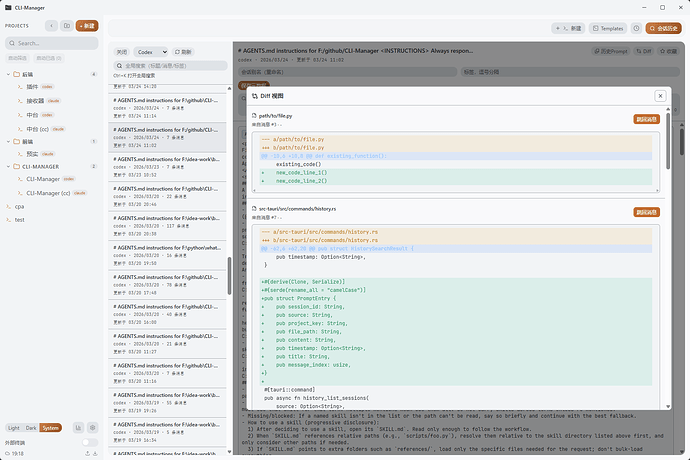Collapse the 前端 folder

pyautogui.click(x=8, y=142)
